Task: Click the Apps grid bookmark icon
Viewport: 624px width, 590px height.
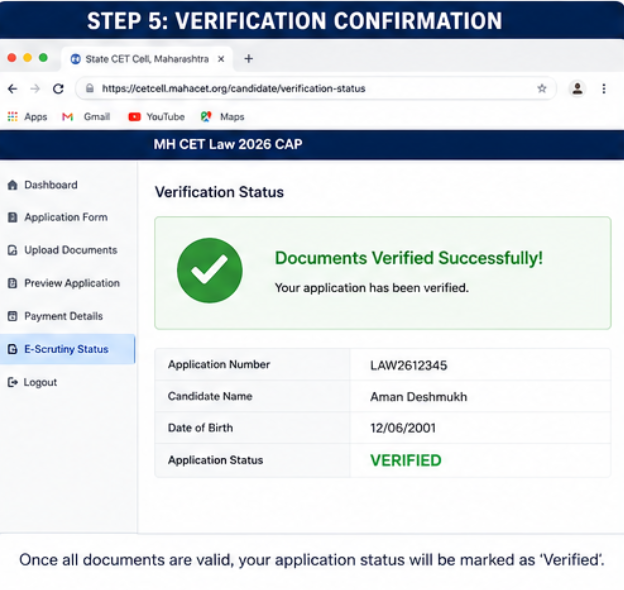Action: [13, 117]
